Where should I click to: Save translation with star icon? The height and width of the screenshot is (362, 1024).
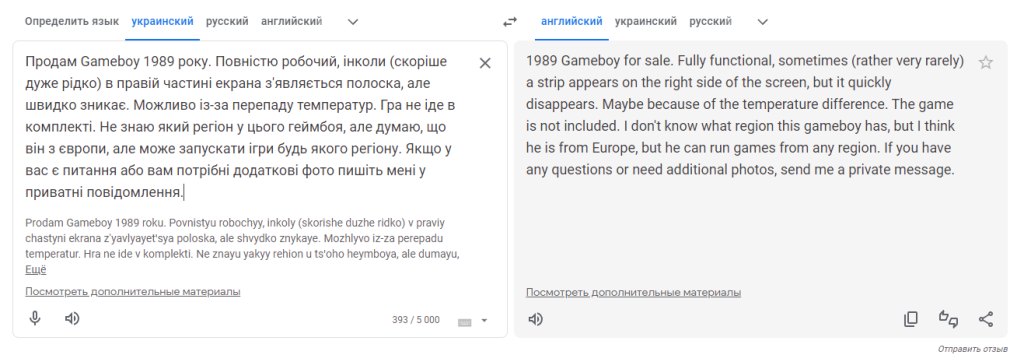(x=985, y=63)
